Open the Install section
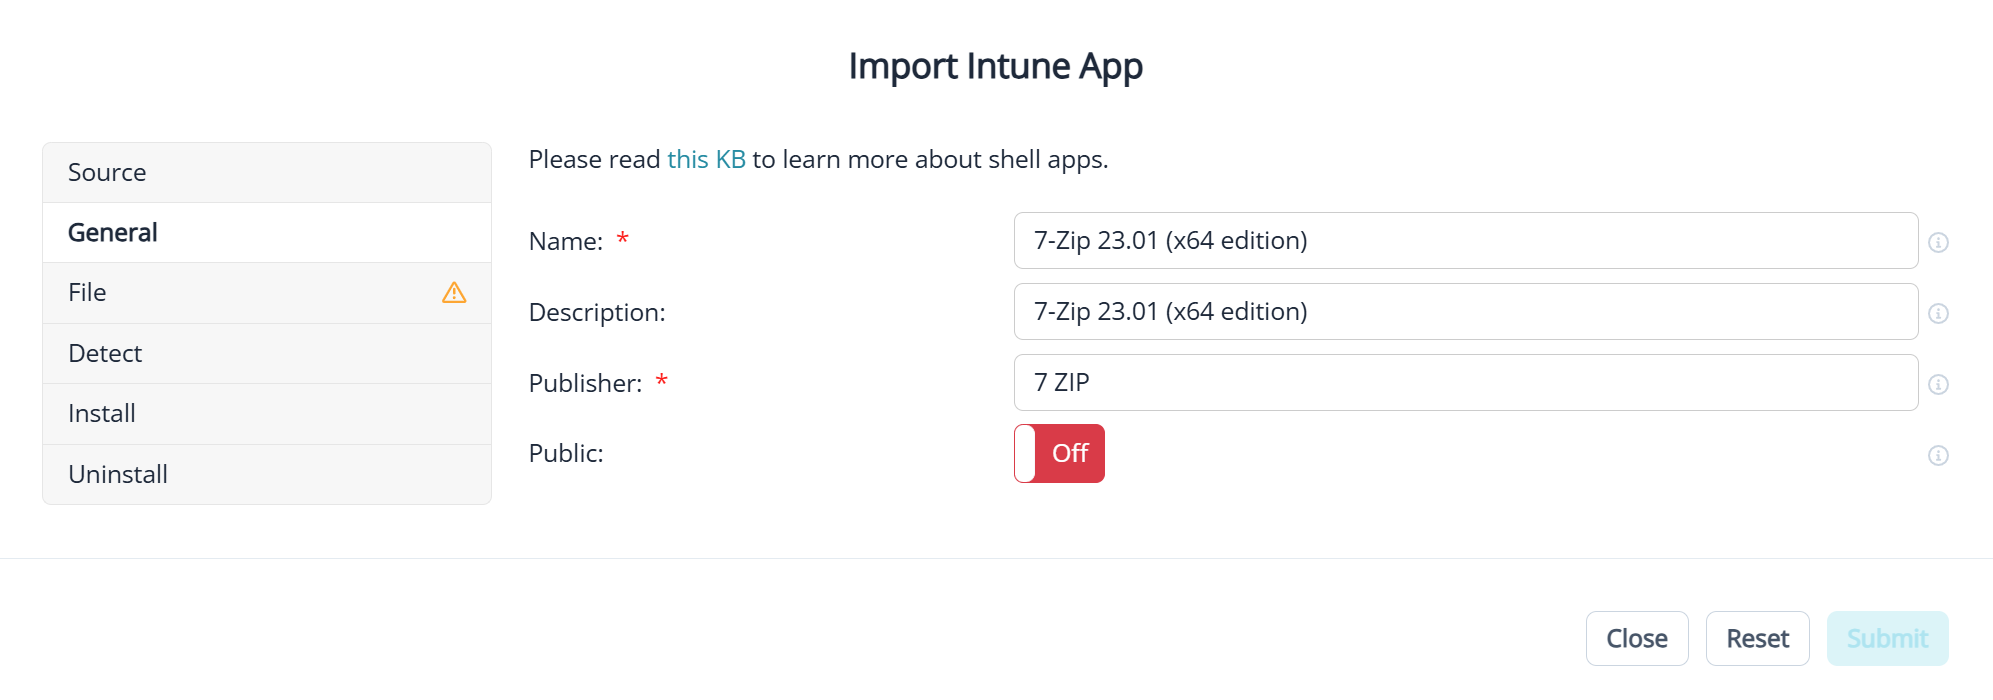This screenshot has width=1993, height=700. pos(266,413)
